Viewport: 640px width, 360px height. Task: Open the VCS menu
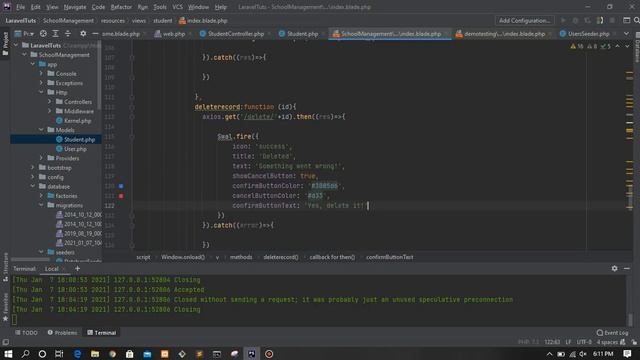[178, 7]
